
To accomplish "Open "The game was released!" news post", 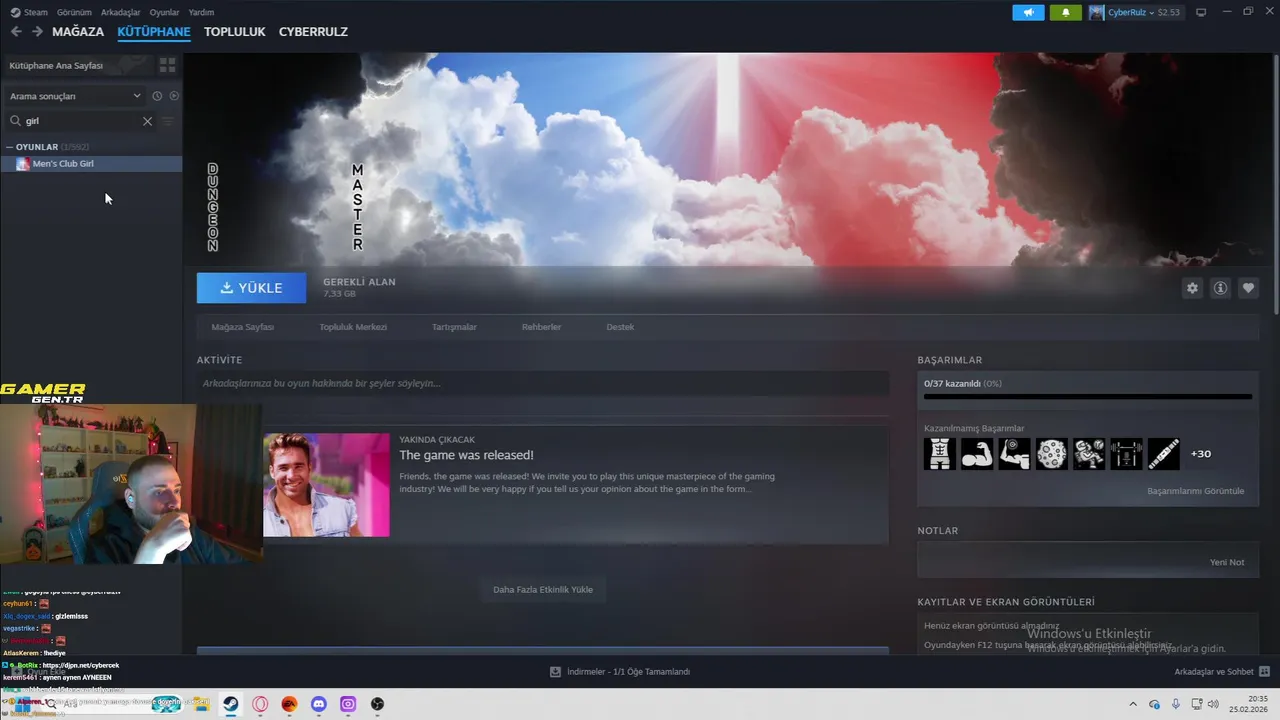I will click(466, 455).
